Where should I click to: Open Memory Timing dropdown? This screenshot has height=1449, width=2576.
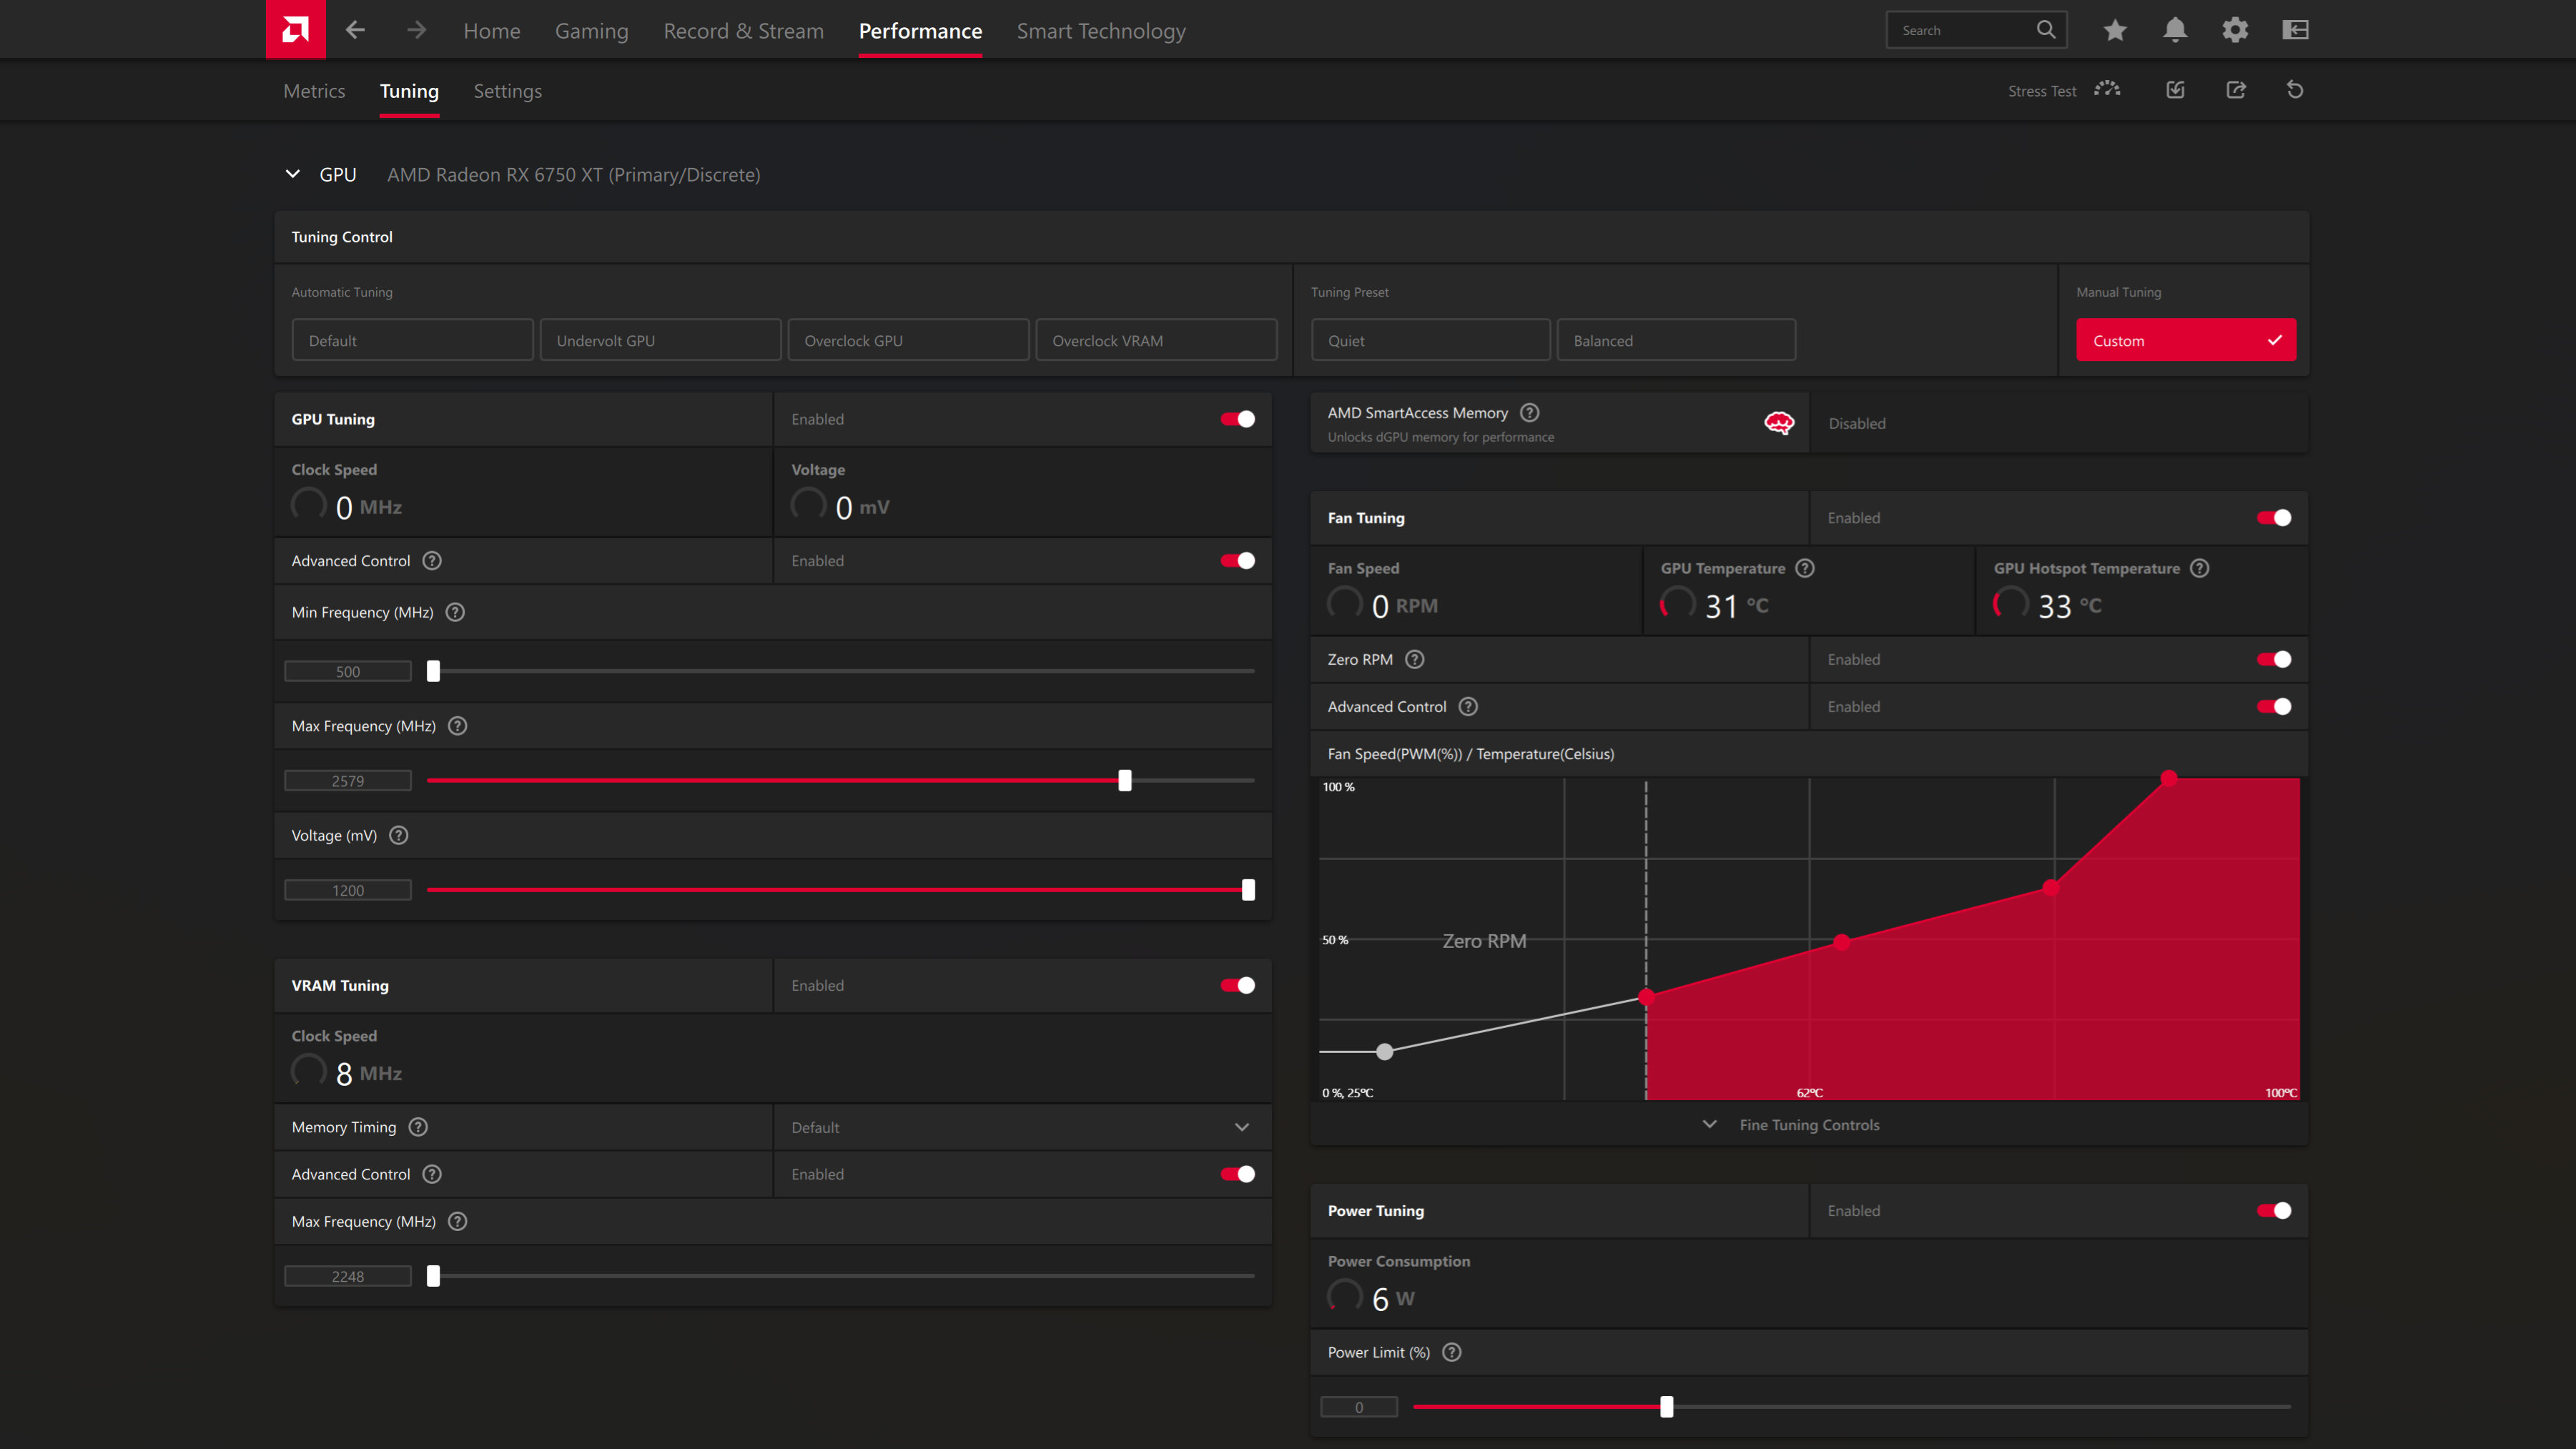coord(1022,1127)
